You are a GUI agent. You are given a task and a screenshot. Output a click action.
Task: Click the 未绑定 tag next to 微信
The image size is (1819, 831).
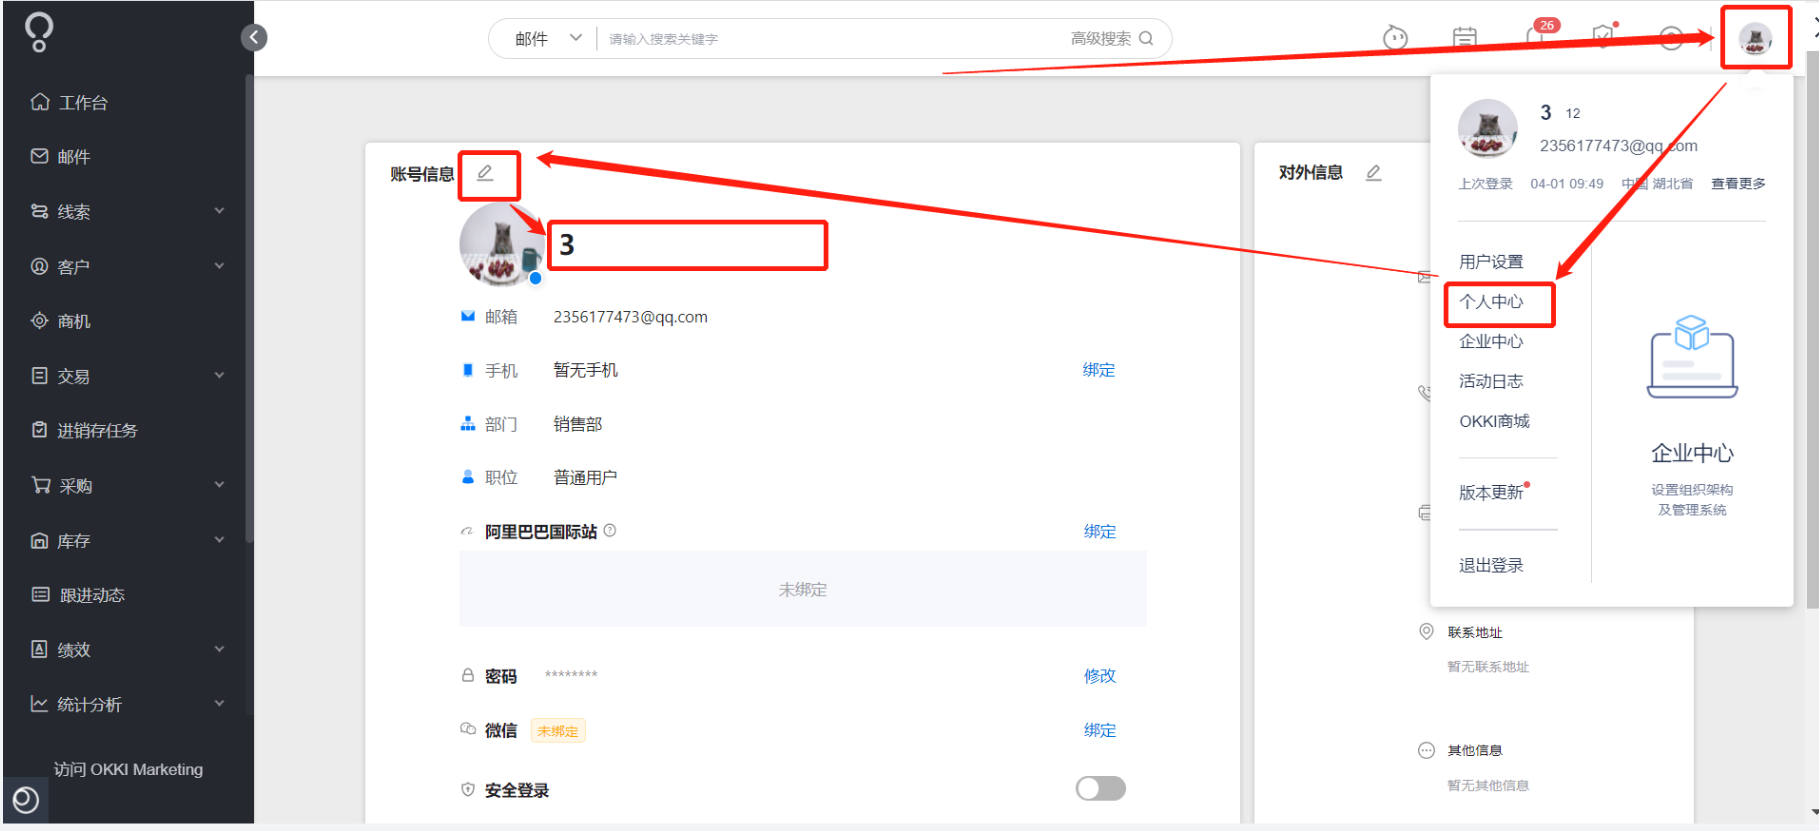558,731
